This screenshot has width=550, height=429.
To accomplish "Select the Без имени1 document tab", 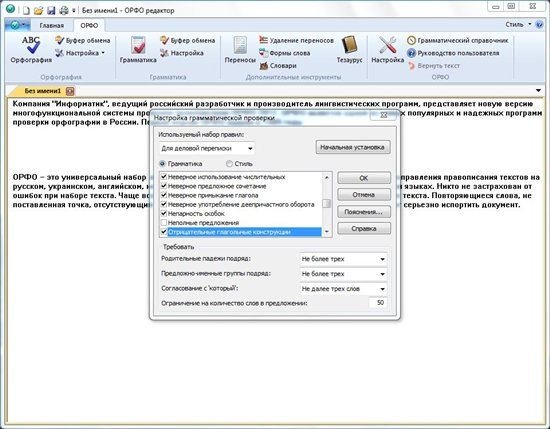I will coord(42,91).
